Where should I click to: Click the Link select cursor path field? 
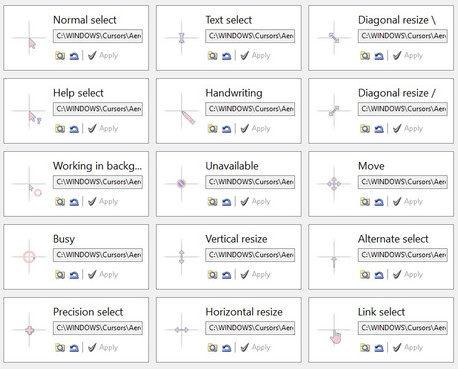403,328
